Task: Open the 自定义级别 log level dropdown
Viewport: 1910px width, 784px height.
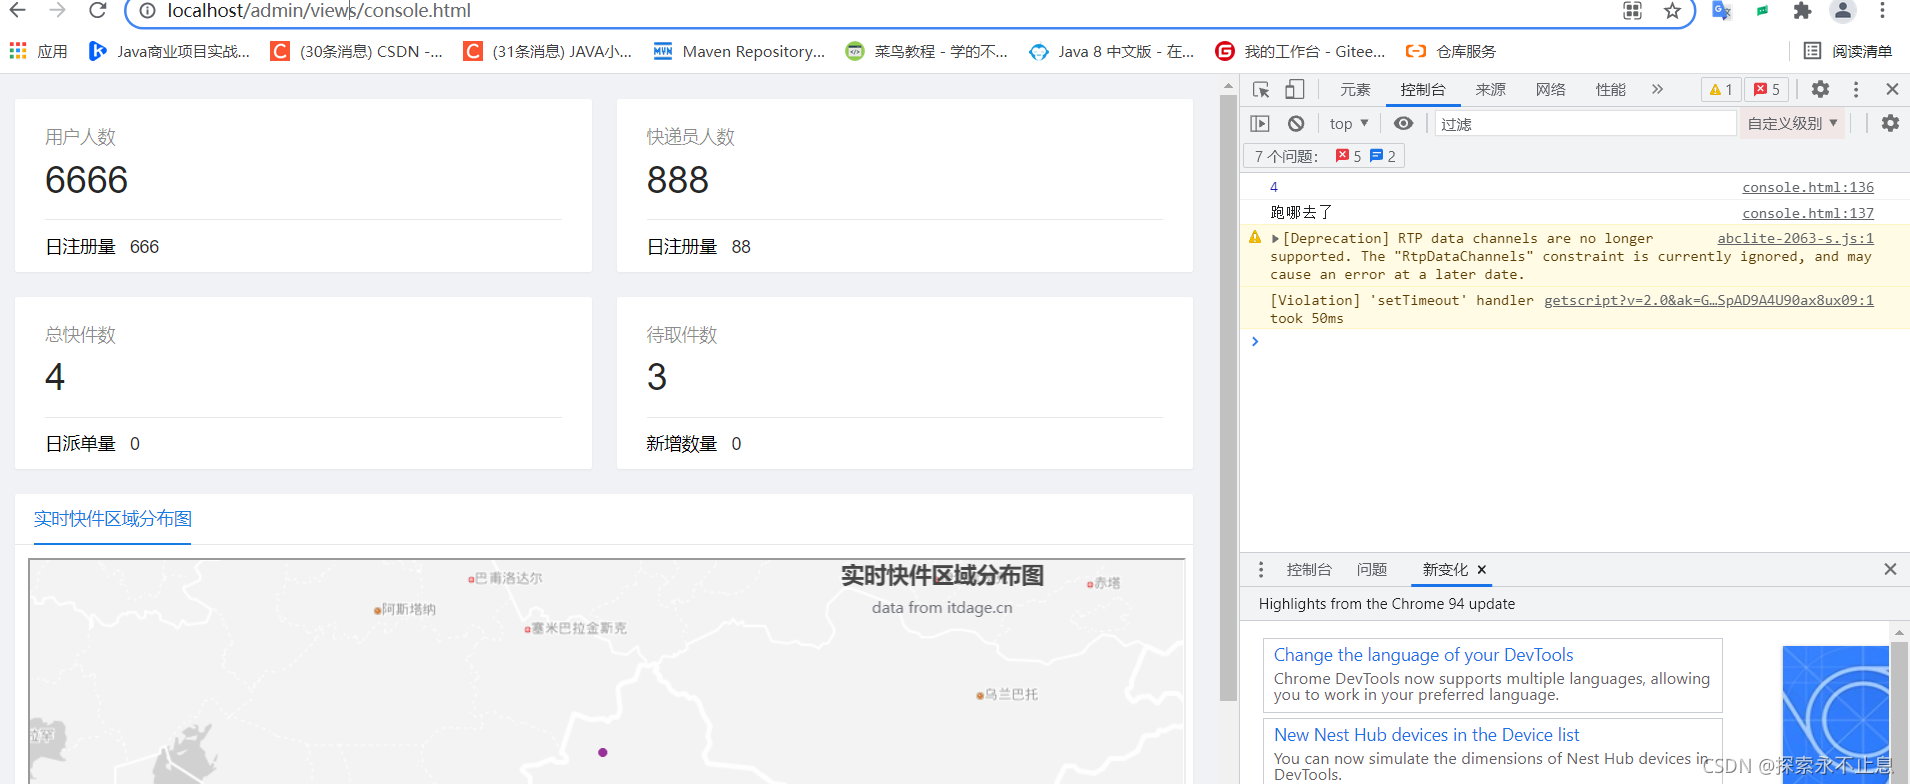Action: point(1792,123)
